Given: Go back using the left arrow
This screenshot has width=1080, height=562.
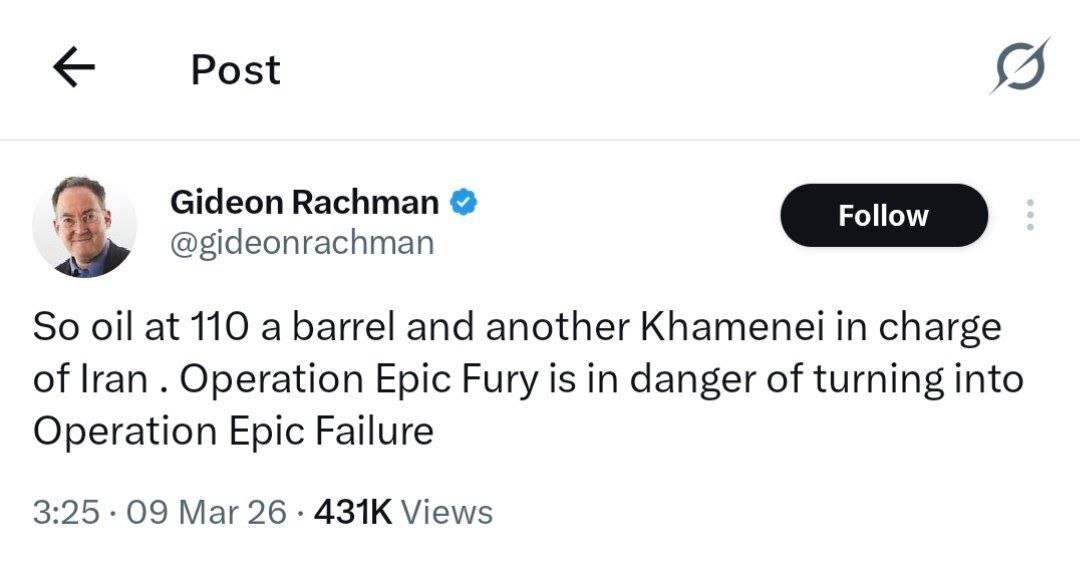Looking at the screenshot, I should tap(73, 68).
